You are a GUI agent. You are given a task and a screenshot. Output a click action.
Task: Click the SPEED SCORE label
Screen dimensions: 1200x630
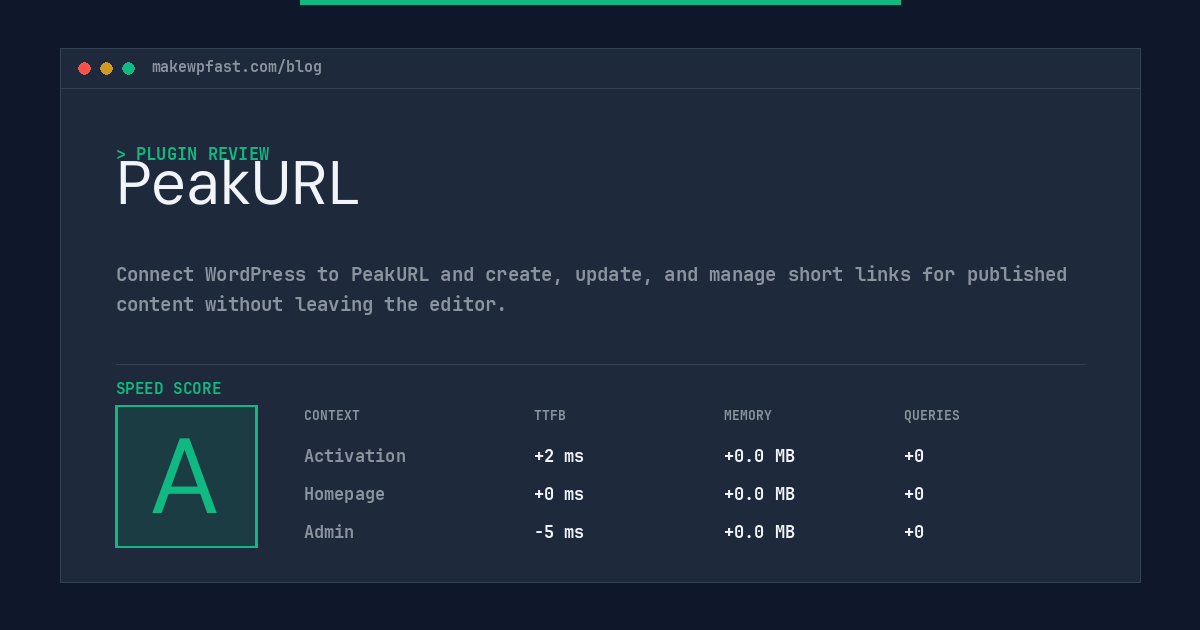tap(169, 389)
